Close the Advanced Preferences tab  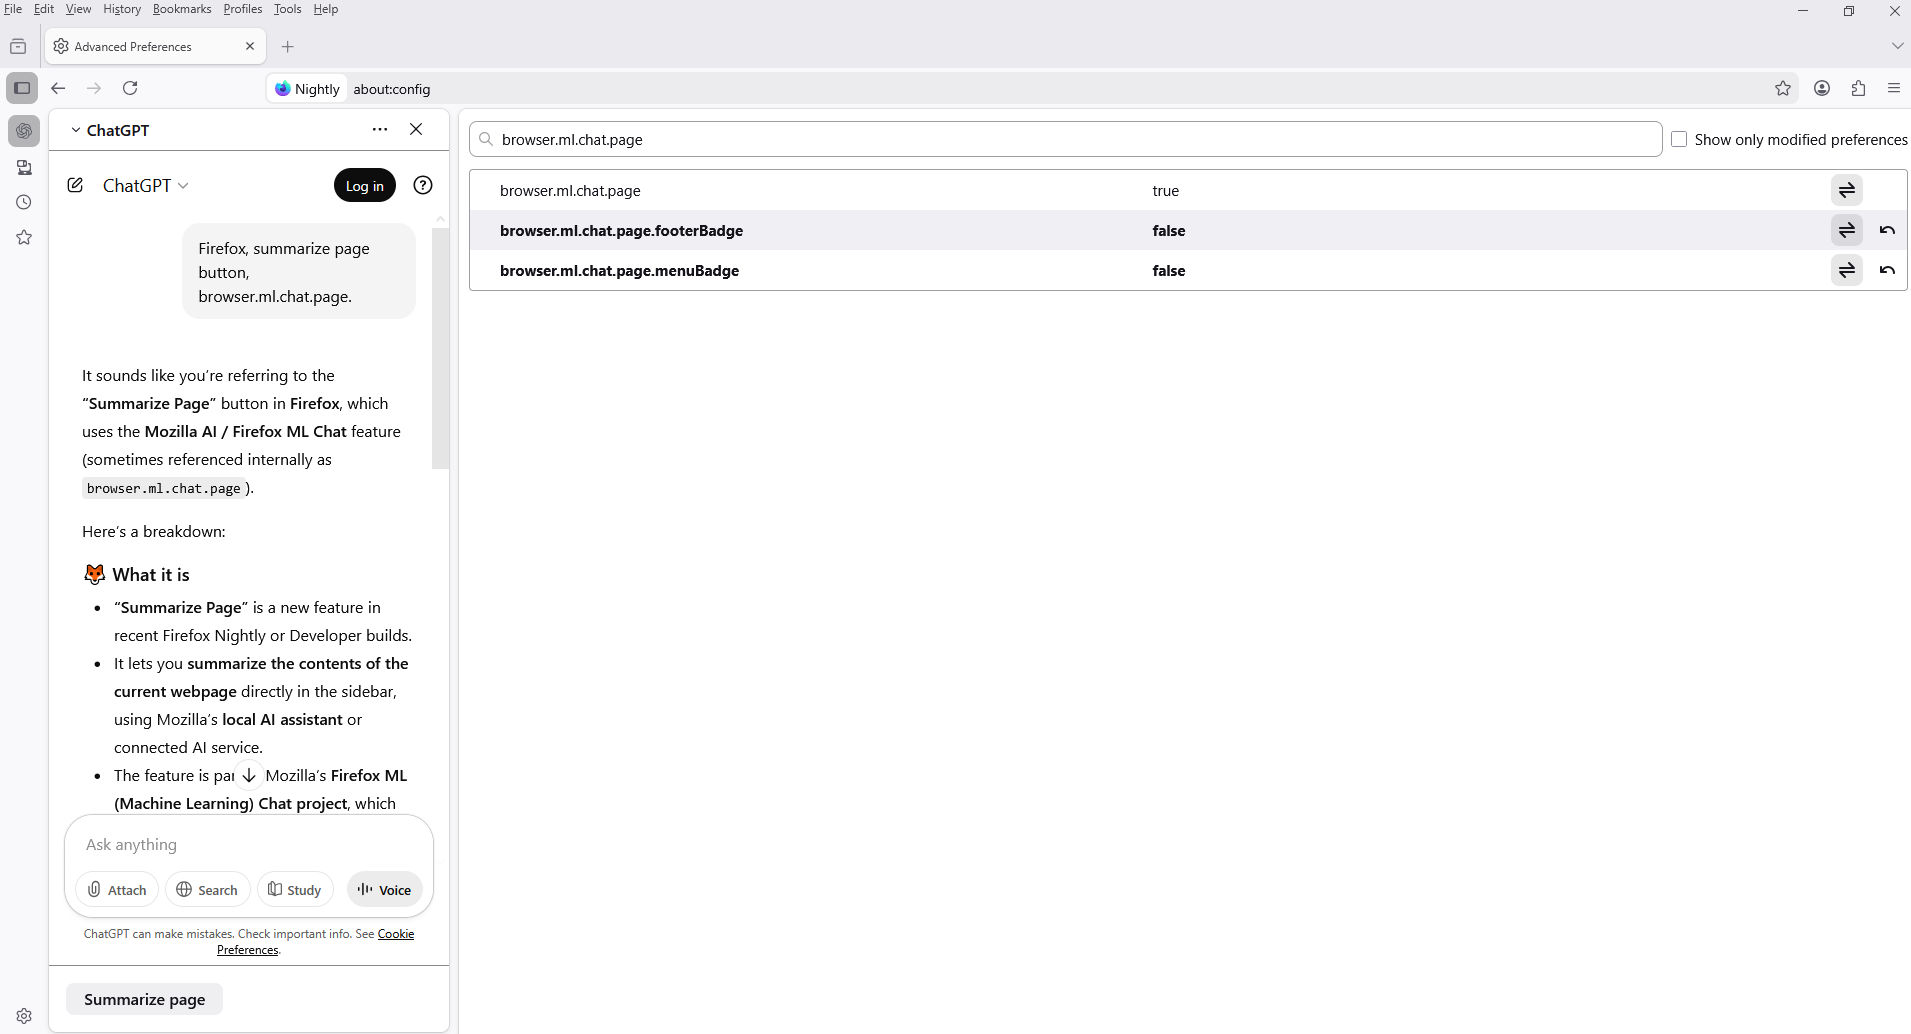point(250,46)
